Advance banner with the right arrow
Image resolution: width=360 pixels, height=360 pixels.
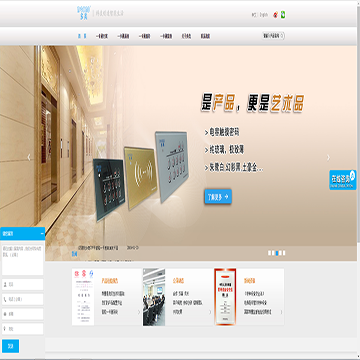(x=328, y=157)
